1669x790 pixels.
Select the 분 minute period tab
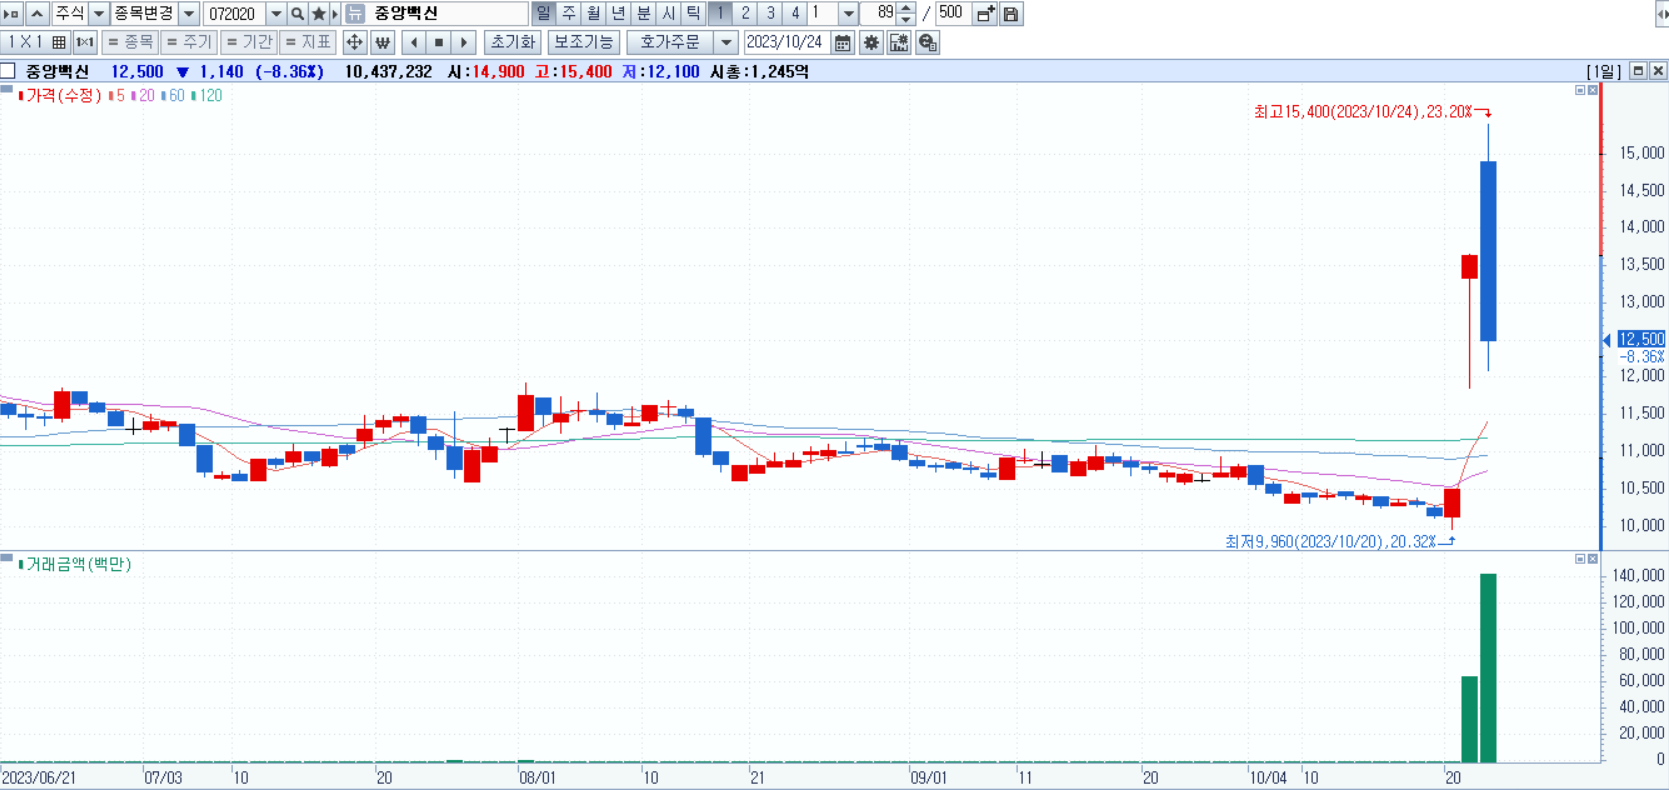click(x=643, y=14)
